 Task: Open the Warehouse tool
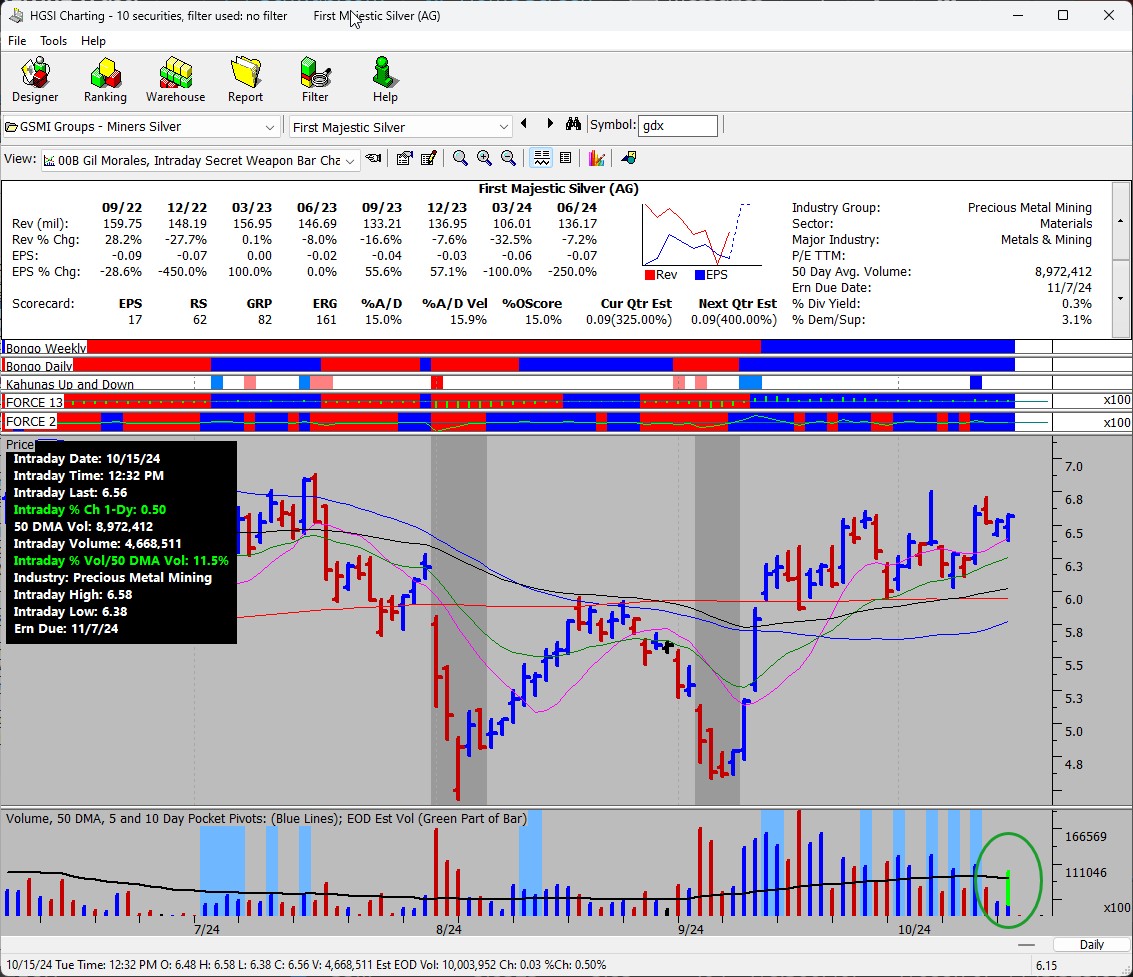[x=175, y=80]
